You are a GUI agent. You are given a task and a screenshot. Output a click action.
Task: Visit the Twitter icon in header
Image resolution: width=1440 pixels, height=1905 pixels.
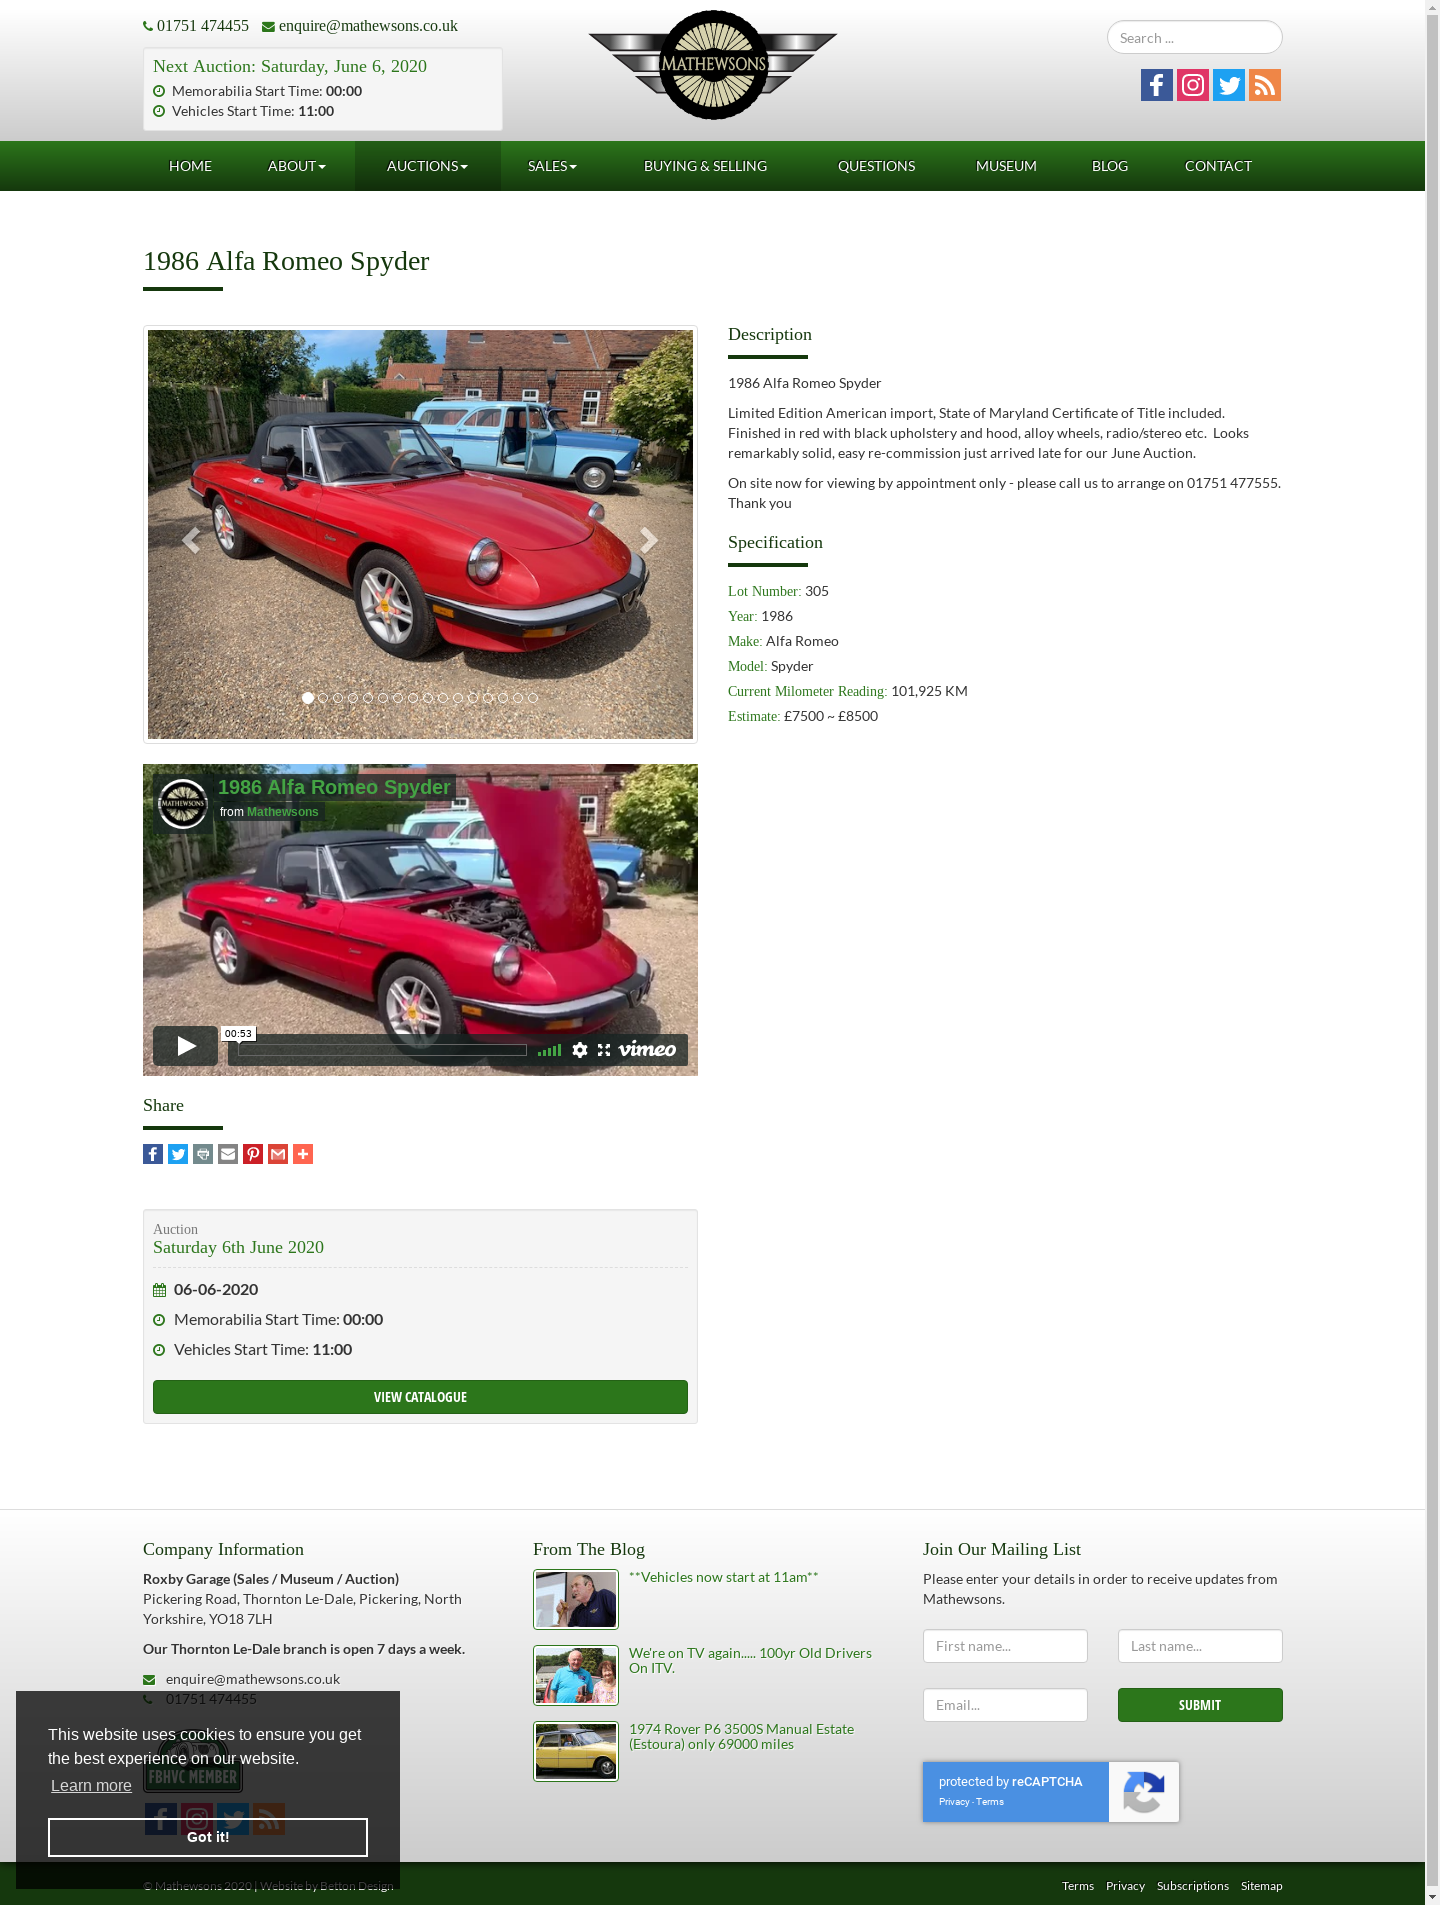1229,85
